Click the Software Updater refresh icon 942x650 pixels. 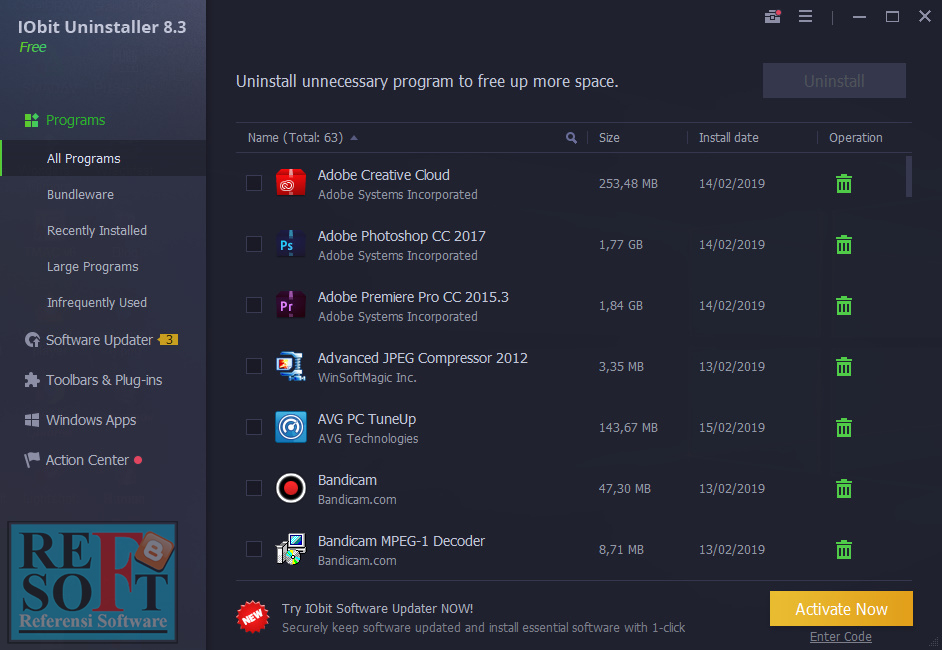[x=32, y=340]
